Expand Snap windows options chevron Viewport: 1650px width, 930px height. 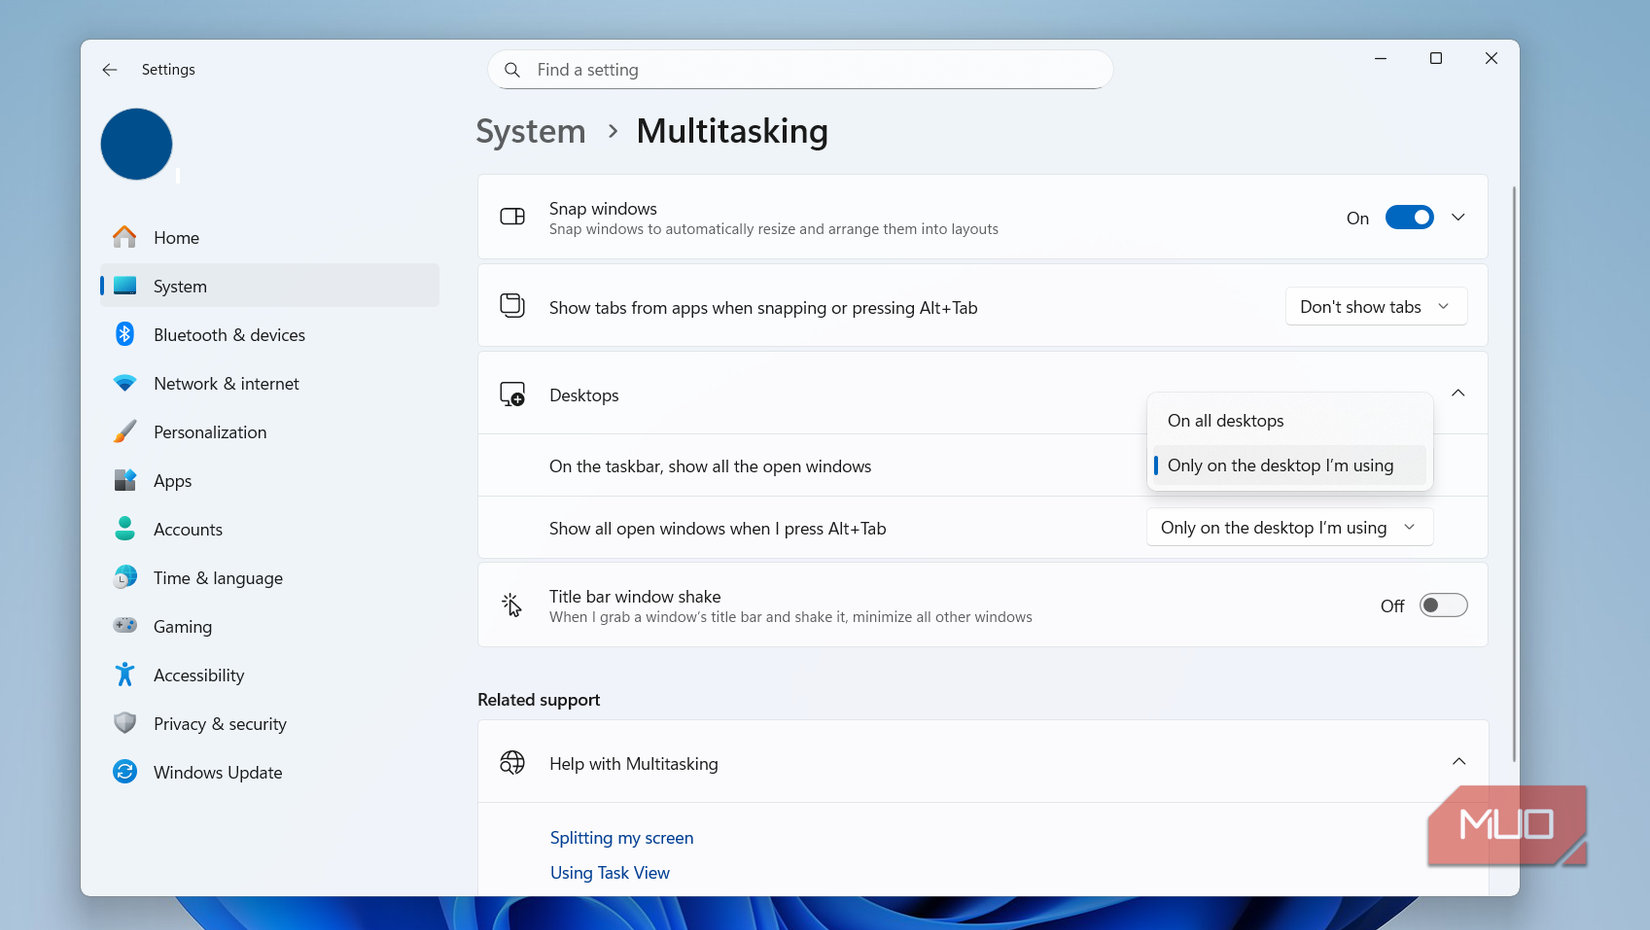pyautogui.click(x=1458, y=217)
